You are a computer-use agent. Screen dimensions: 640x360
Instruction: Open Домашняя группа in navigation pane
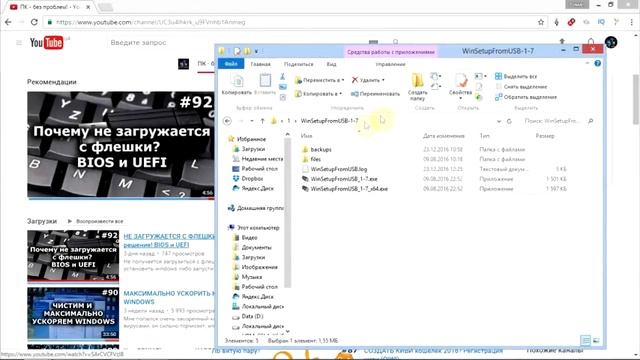pos(260,208)
